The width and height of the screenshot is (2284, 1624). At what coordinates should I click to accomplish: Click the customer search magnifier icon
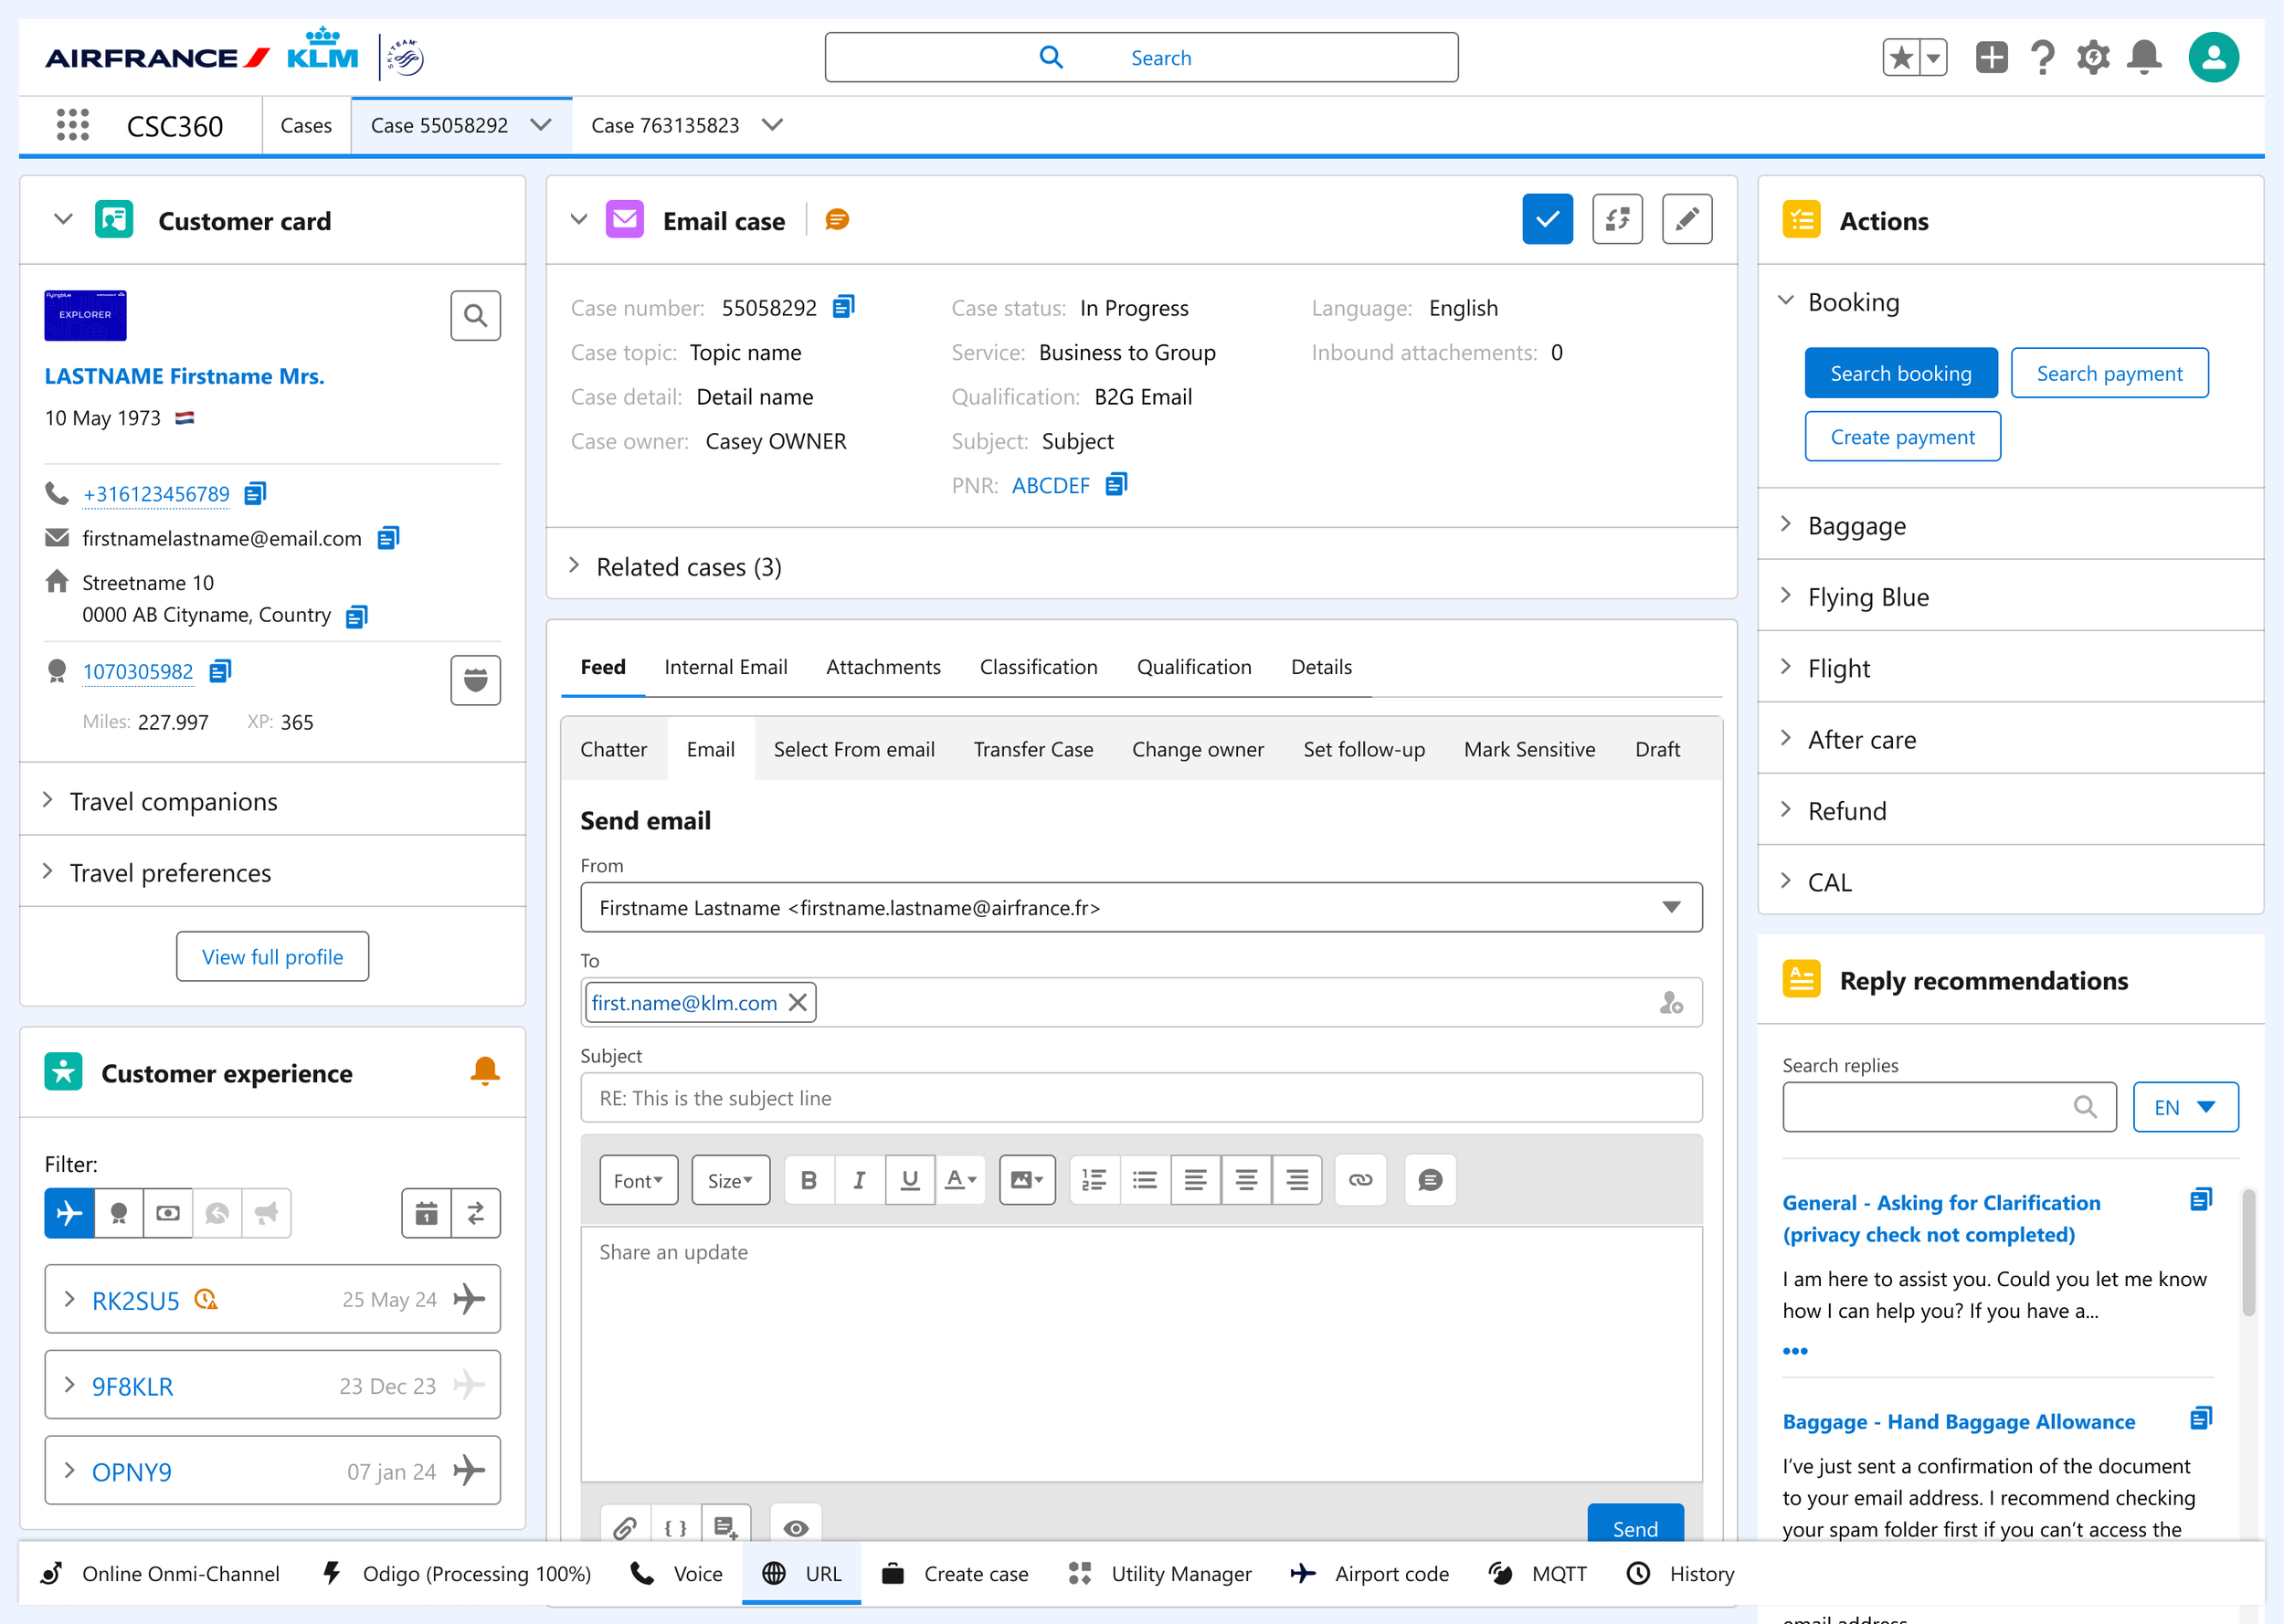[x=475, y=316]
